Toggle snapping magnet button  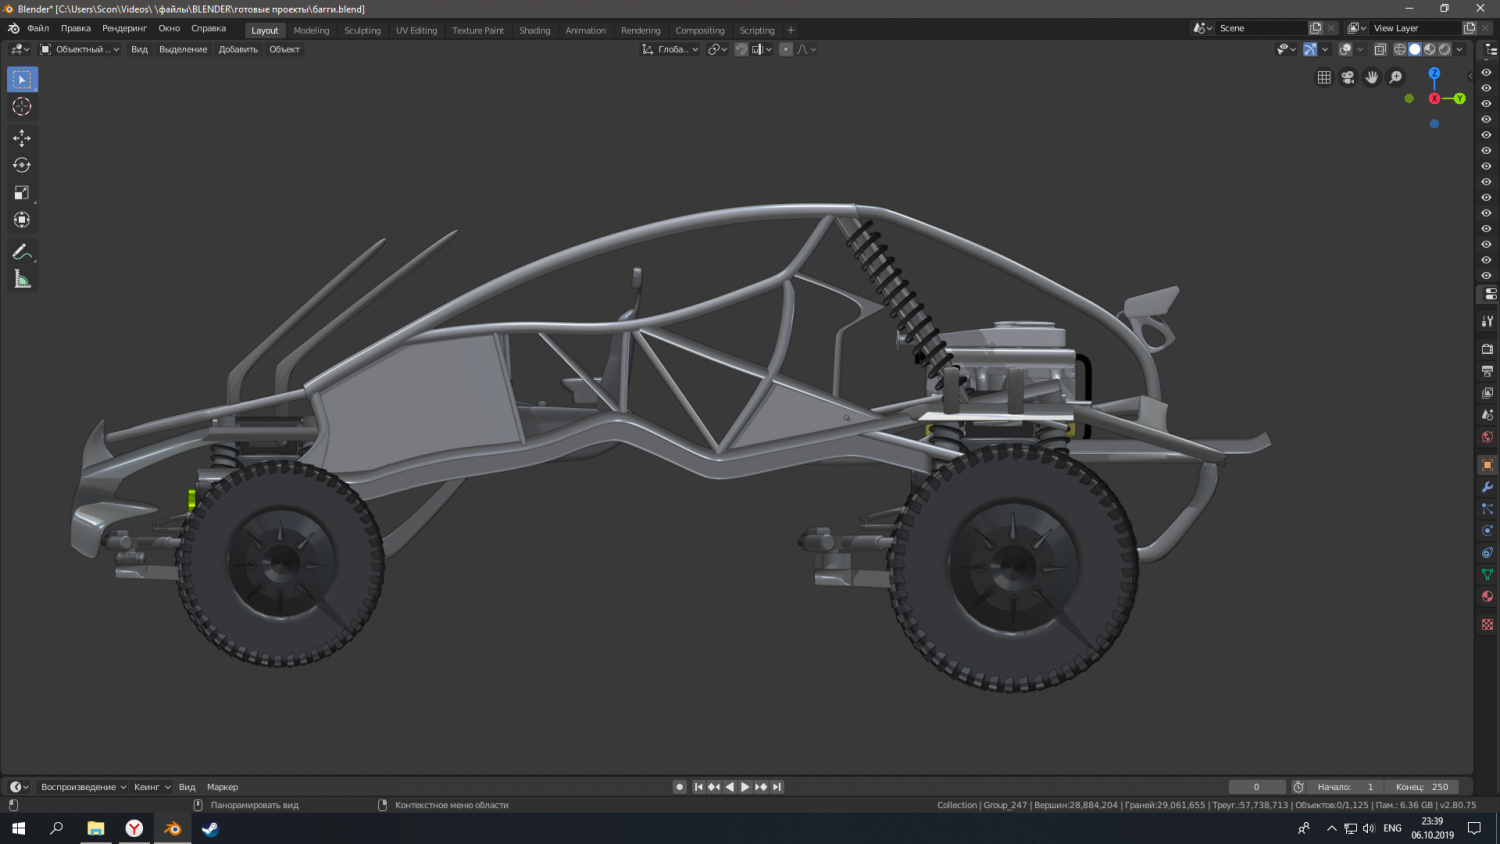(741, 49)
